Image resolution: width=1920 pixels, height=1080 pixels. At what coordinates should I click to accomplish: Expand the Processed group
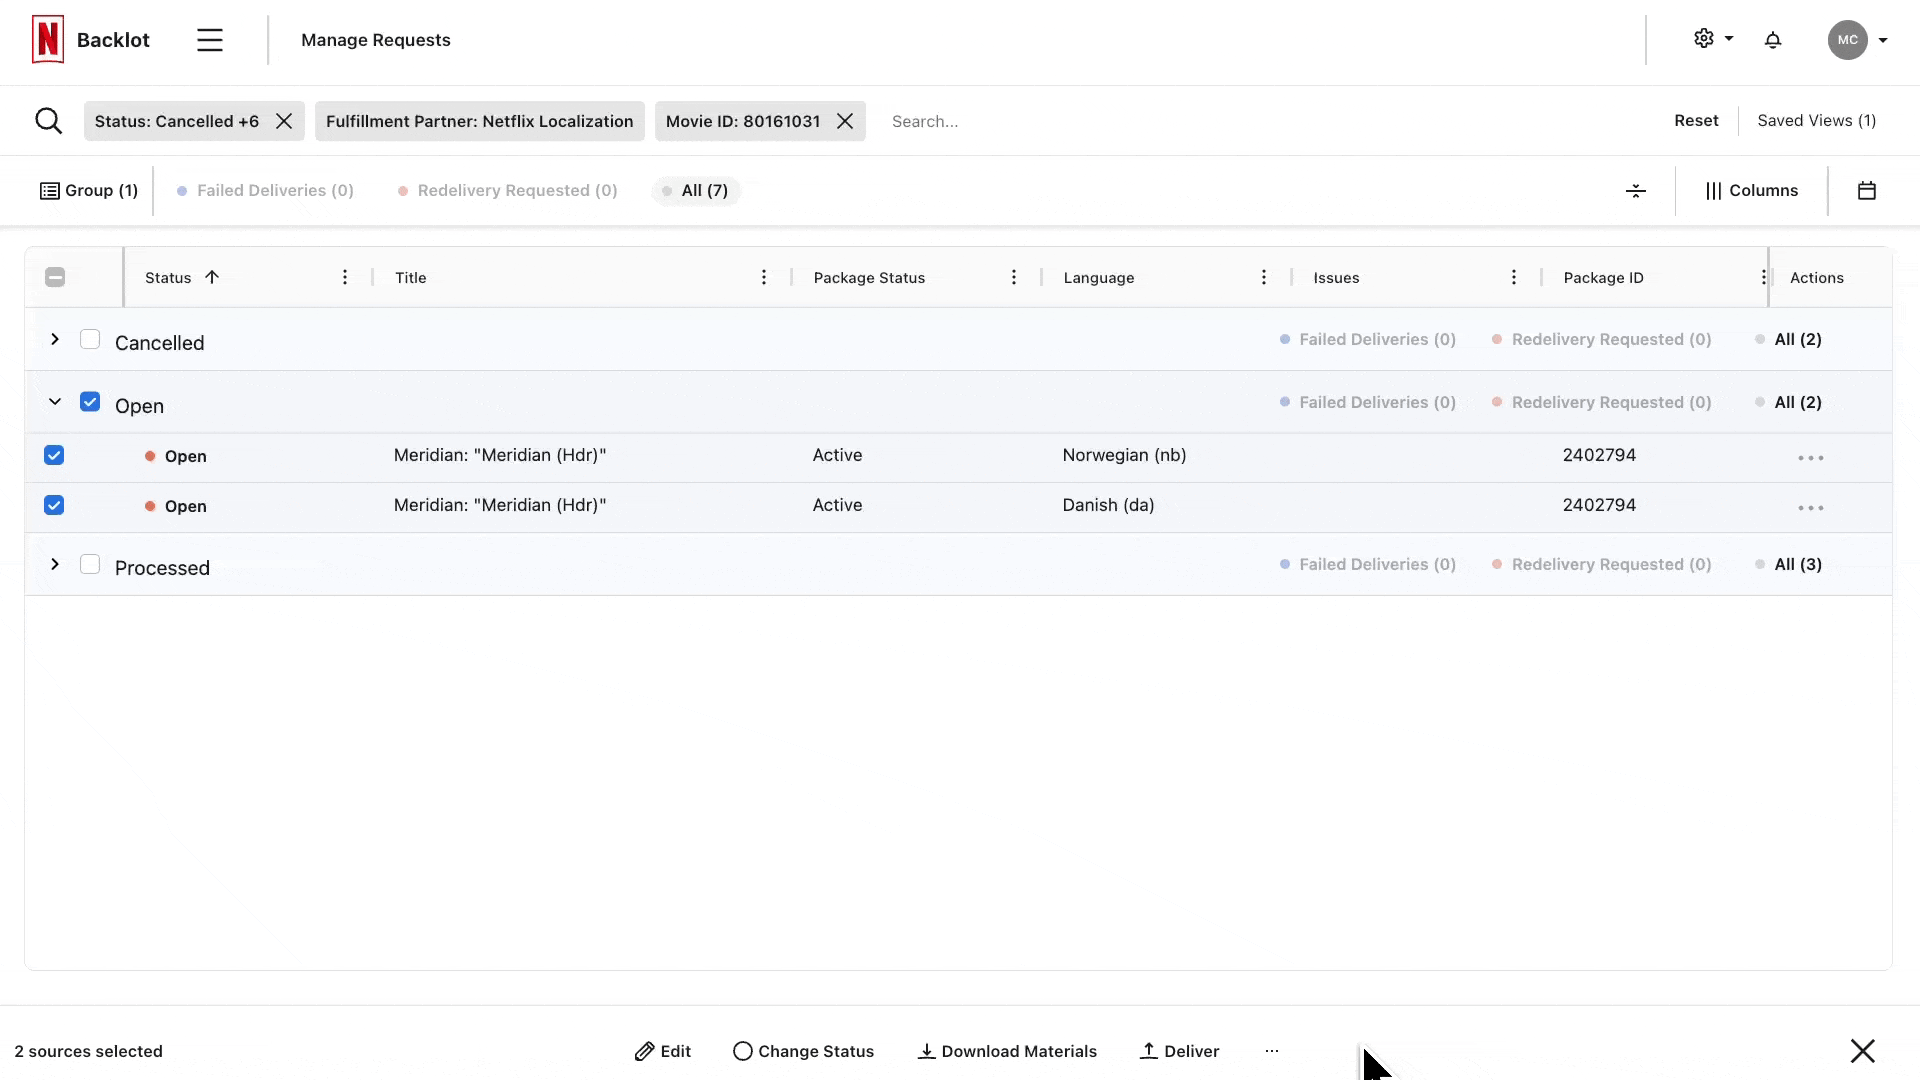pos(55,565)
